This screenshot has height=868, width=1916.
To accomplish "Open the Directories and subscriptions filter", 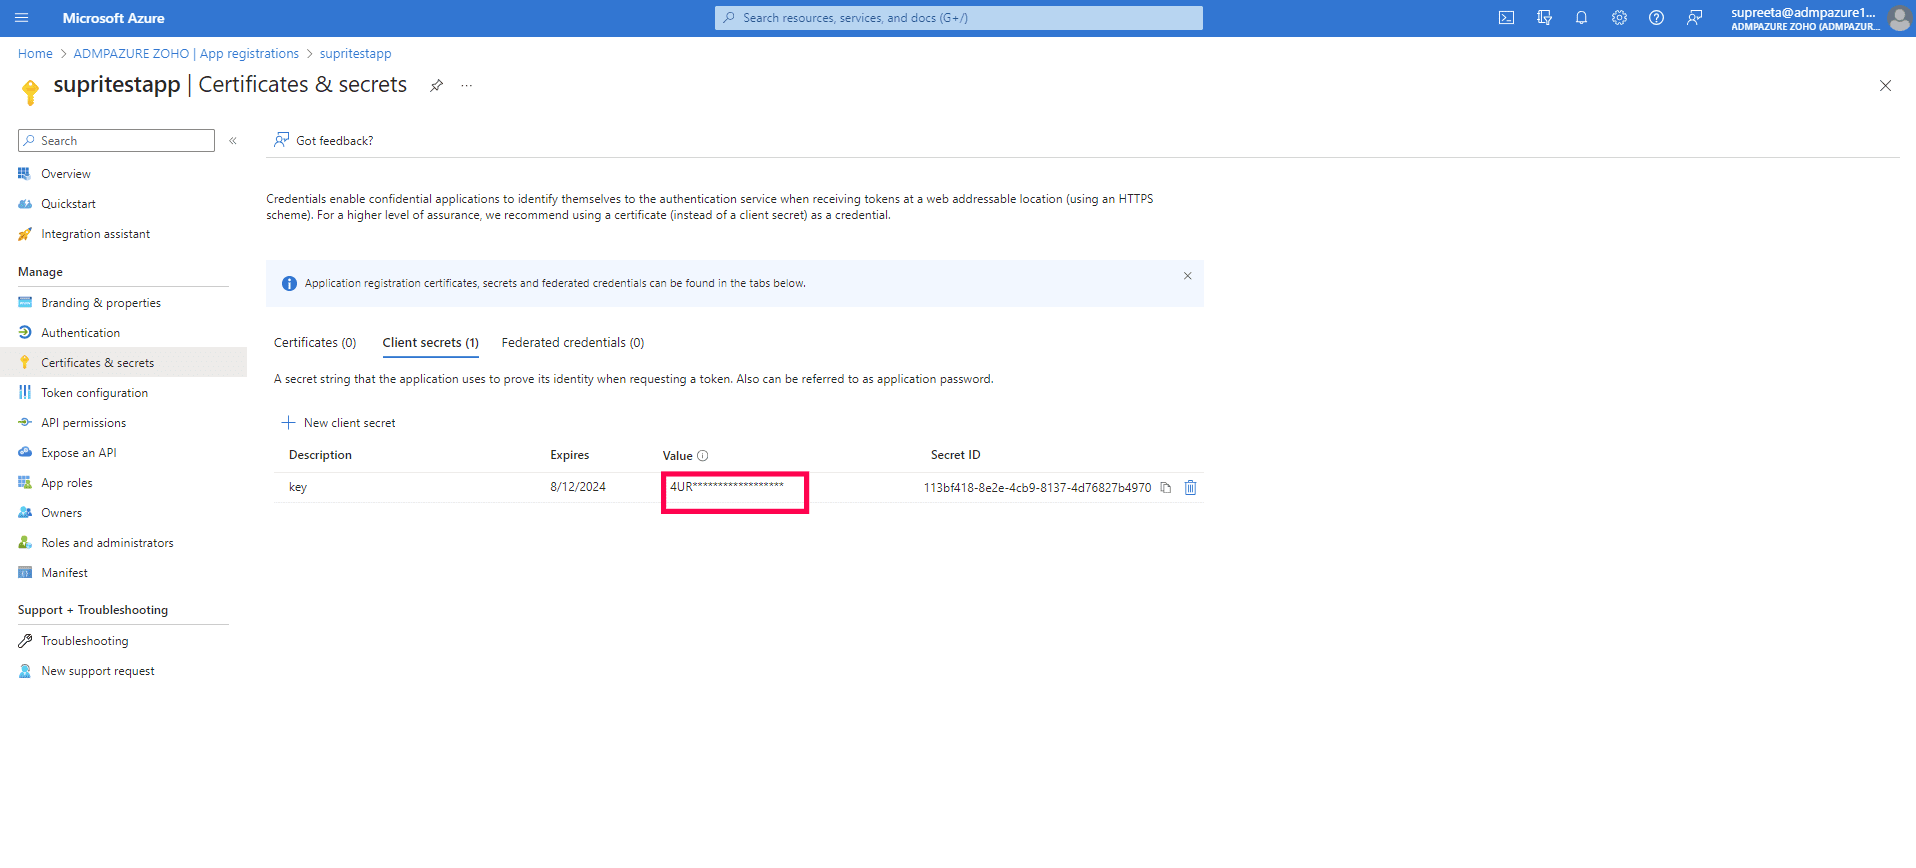I will (x=1544, y=18).
